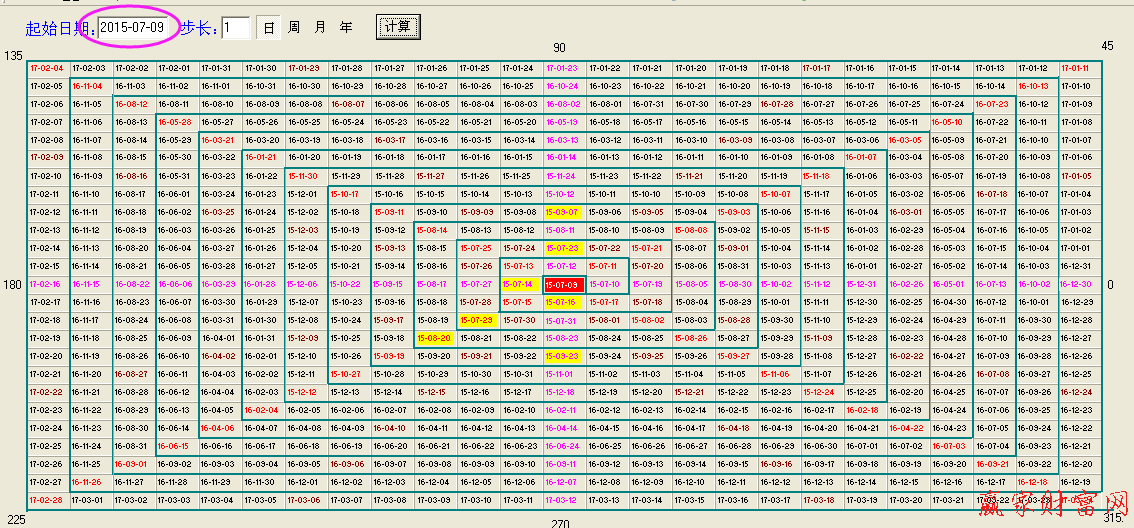Viewport: 1134px width, 528px height.
Task: Click the yellow cell 15-07-14
Action: tap(518, 285)
